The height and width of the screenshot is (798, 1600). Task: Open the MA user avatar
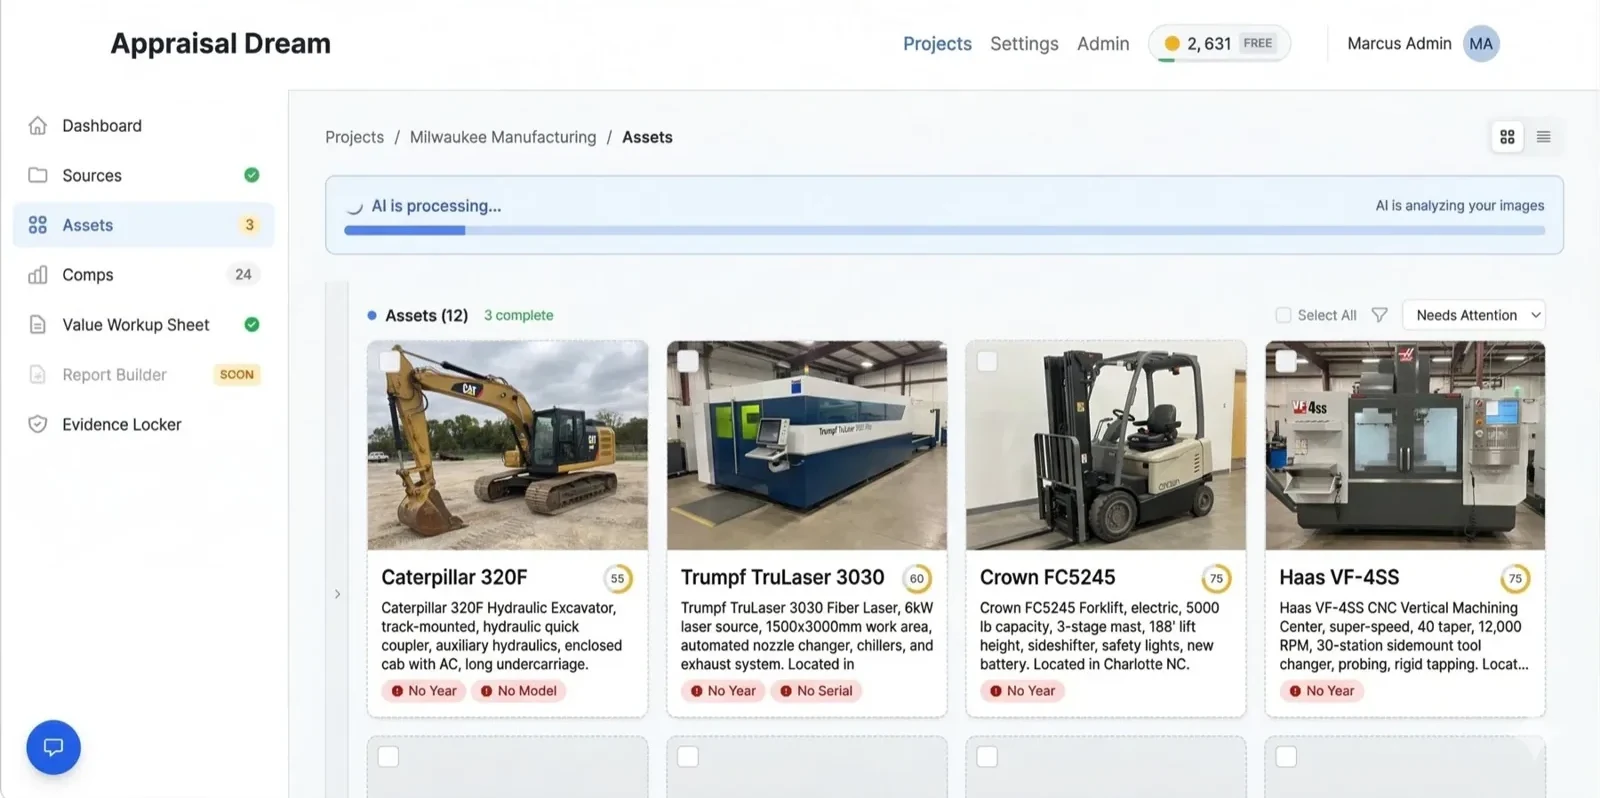coord(1481,44)
